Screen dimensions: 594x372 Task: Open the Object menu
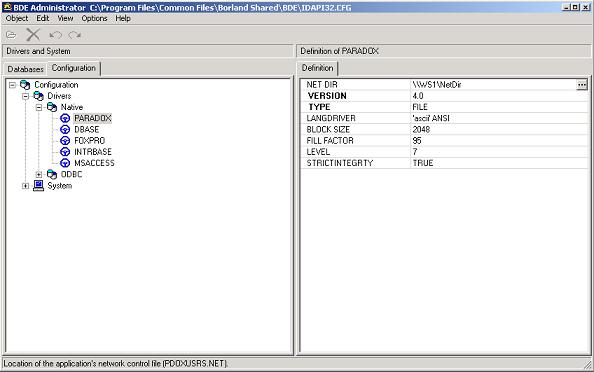coord(17,18)
